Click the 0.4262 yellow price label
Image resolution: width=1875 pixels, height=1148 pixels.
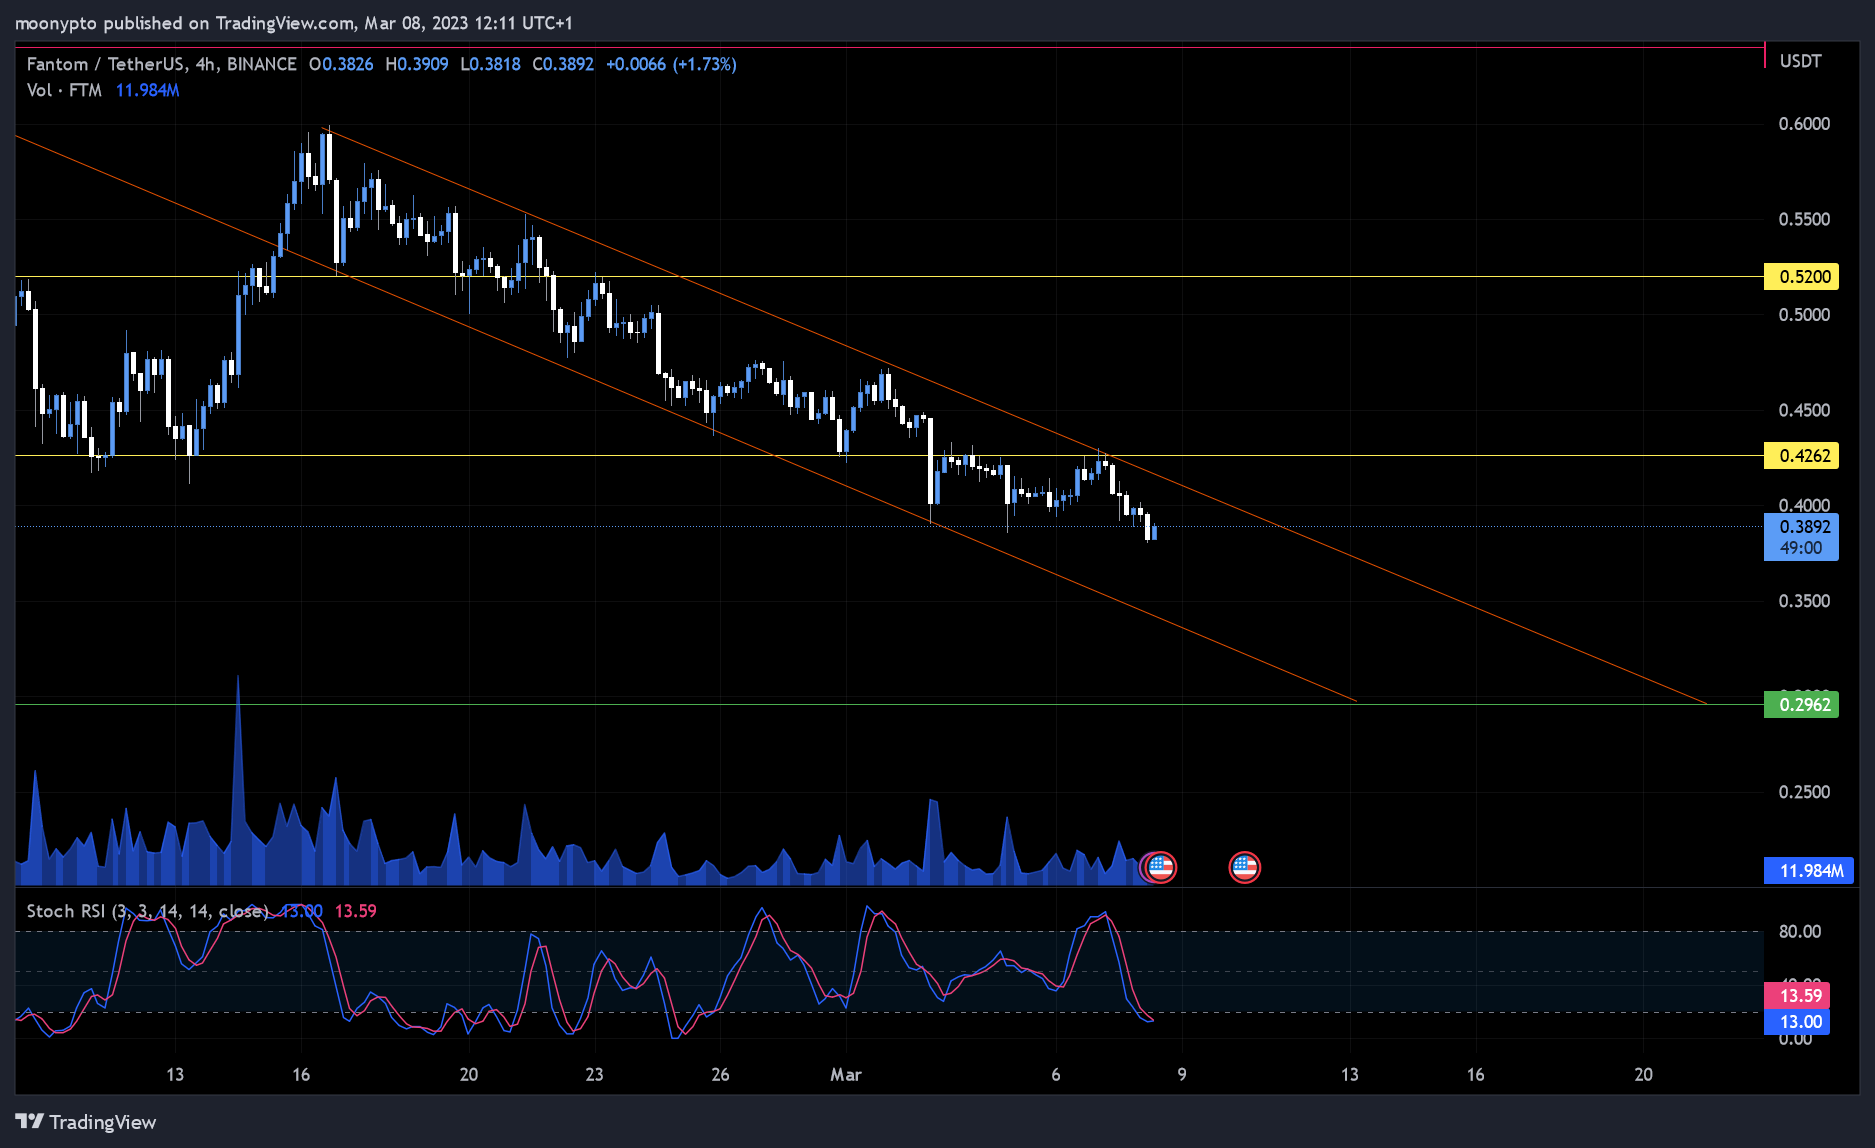pos(1801,456)
